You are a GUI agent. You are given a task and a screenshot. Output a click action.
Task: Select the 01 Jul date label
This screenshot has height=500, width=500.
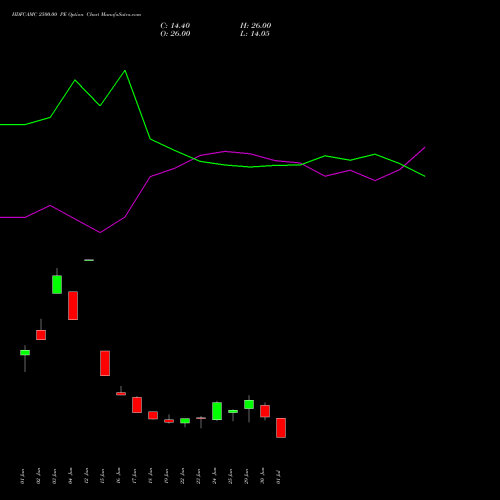pos(278,477)
